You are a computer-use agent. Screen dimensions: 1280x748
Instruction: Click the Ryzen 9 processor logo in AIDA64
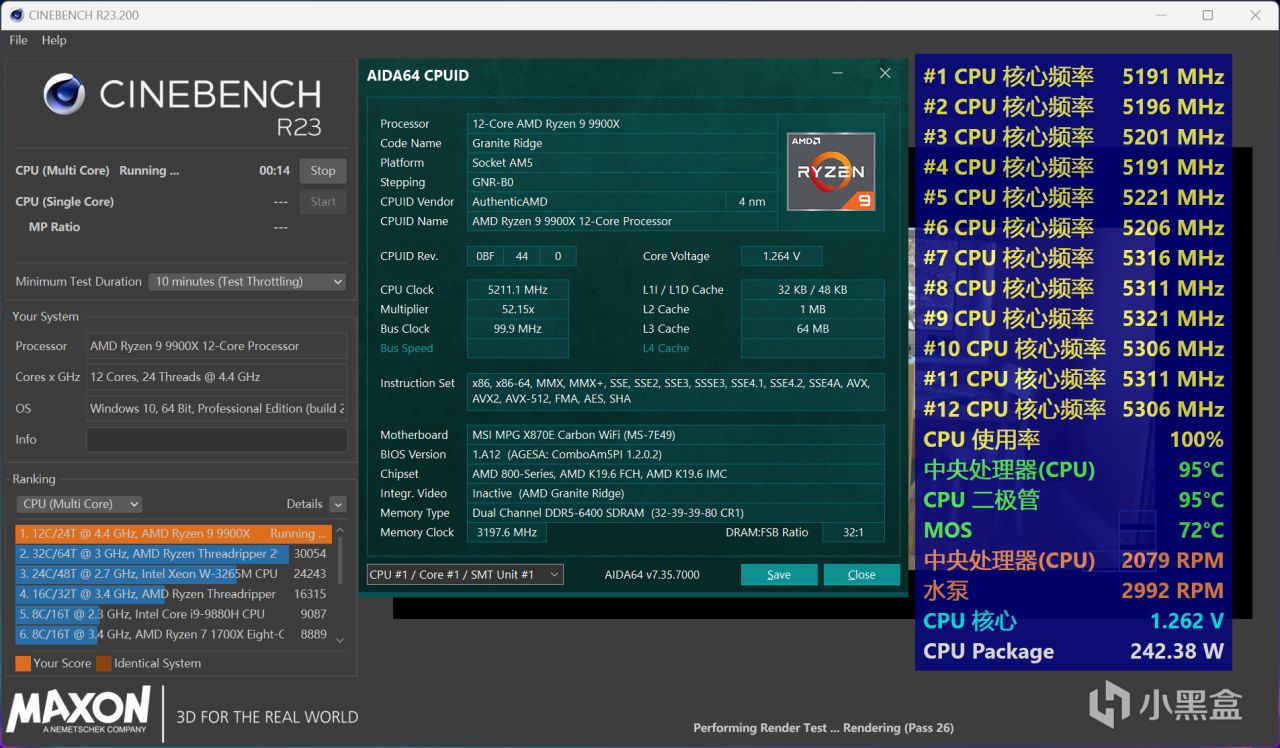[x=831, y=172]
